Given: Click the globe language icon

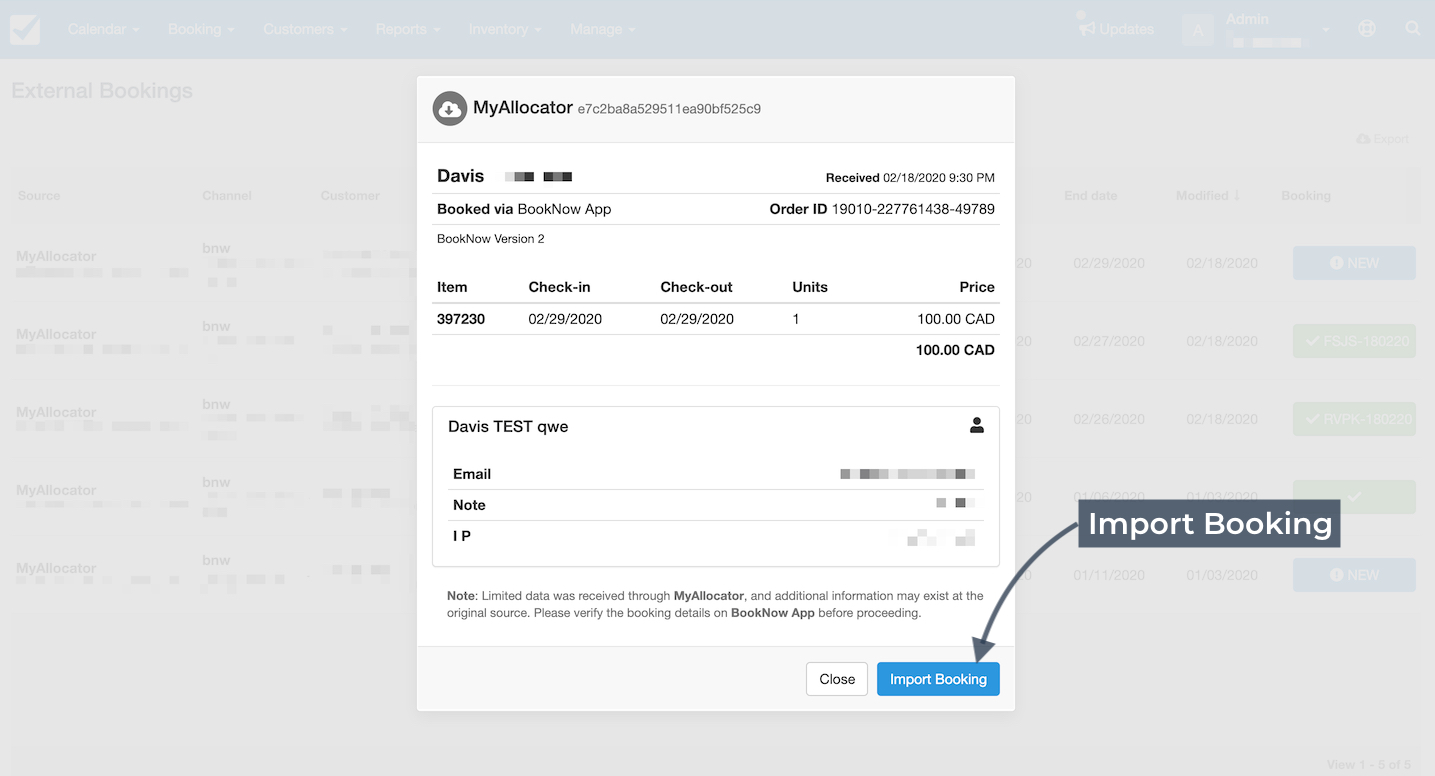Looking at the screenshot, I should (1367, 29).
